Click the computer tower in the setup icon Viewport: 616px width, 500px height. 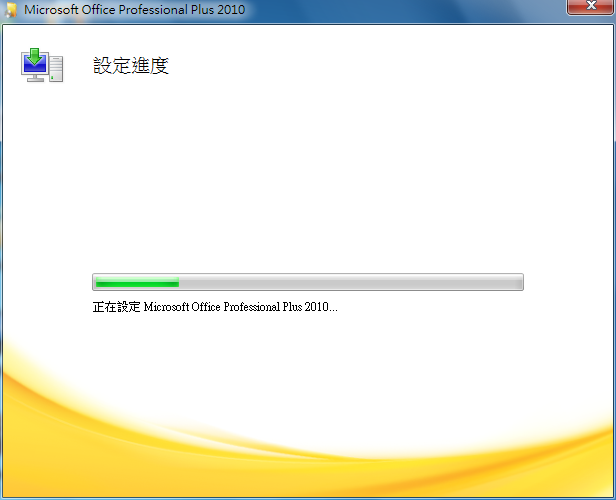pyautogui.click(x=56, y=70)
